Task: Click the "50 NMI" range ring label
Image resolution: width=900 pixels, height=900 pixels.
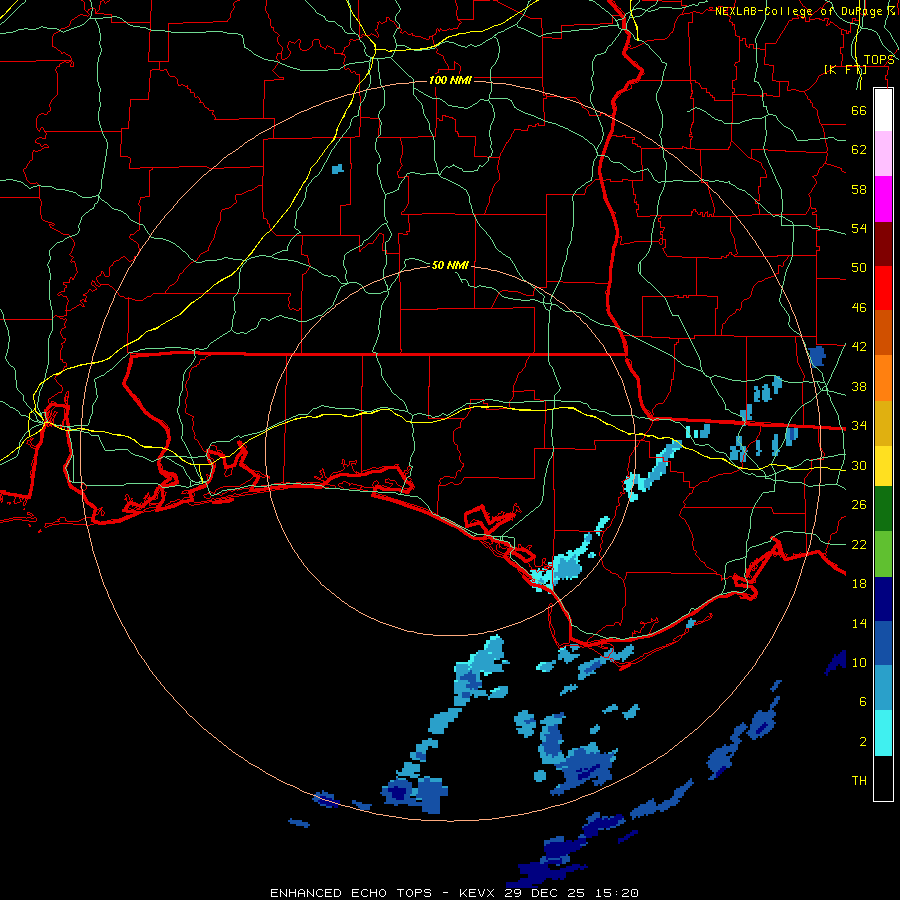Action: [450, 265]
